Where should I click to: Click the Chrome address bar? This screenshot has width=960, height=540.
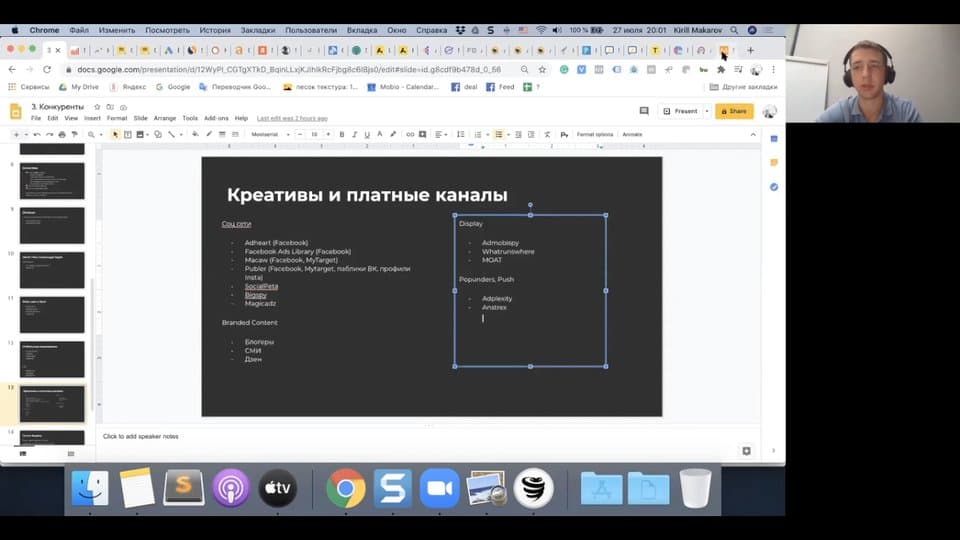289,70
